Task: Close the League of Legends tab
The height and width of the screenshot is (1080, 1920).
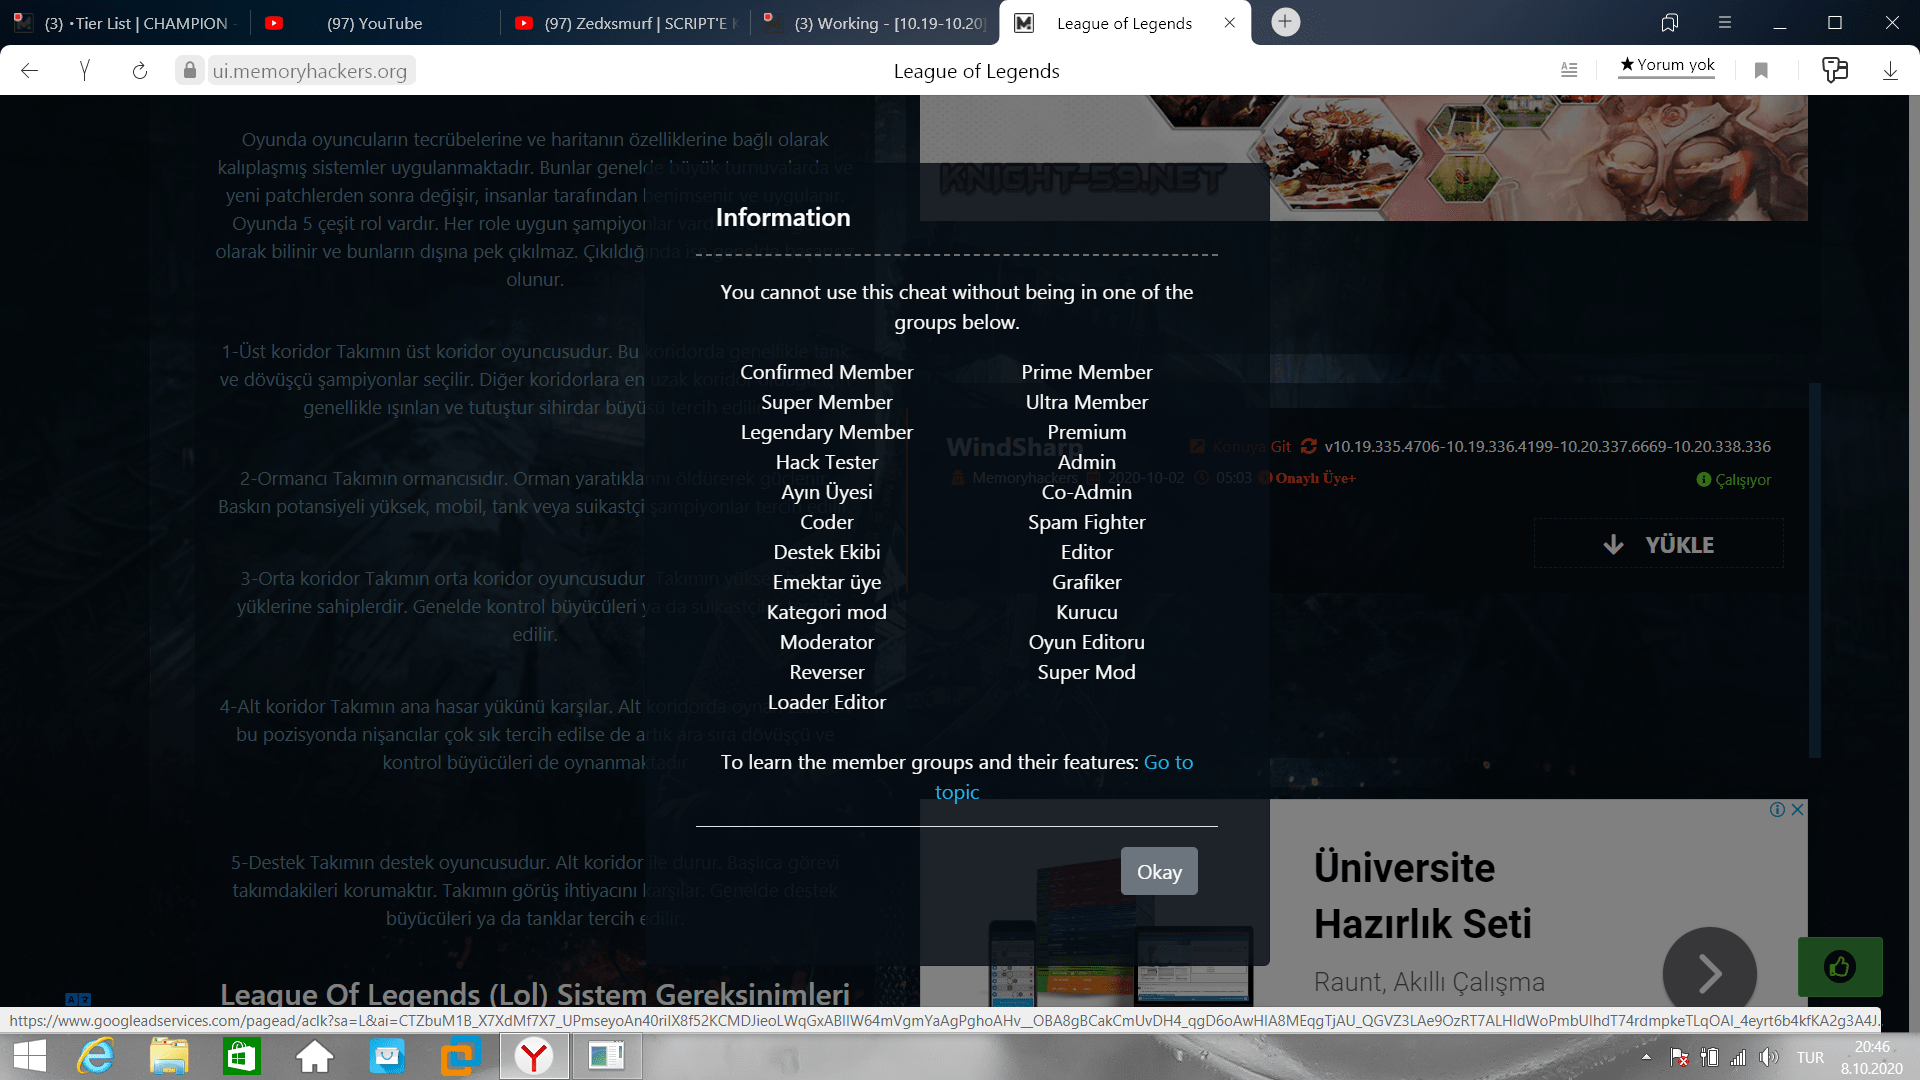Action: [1230, 23]
